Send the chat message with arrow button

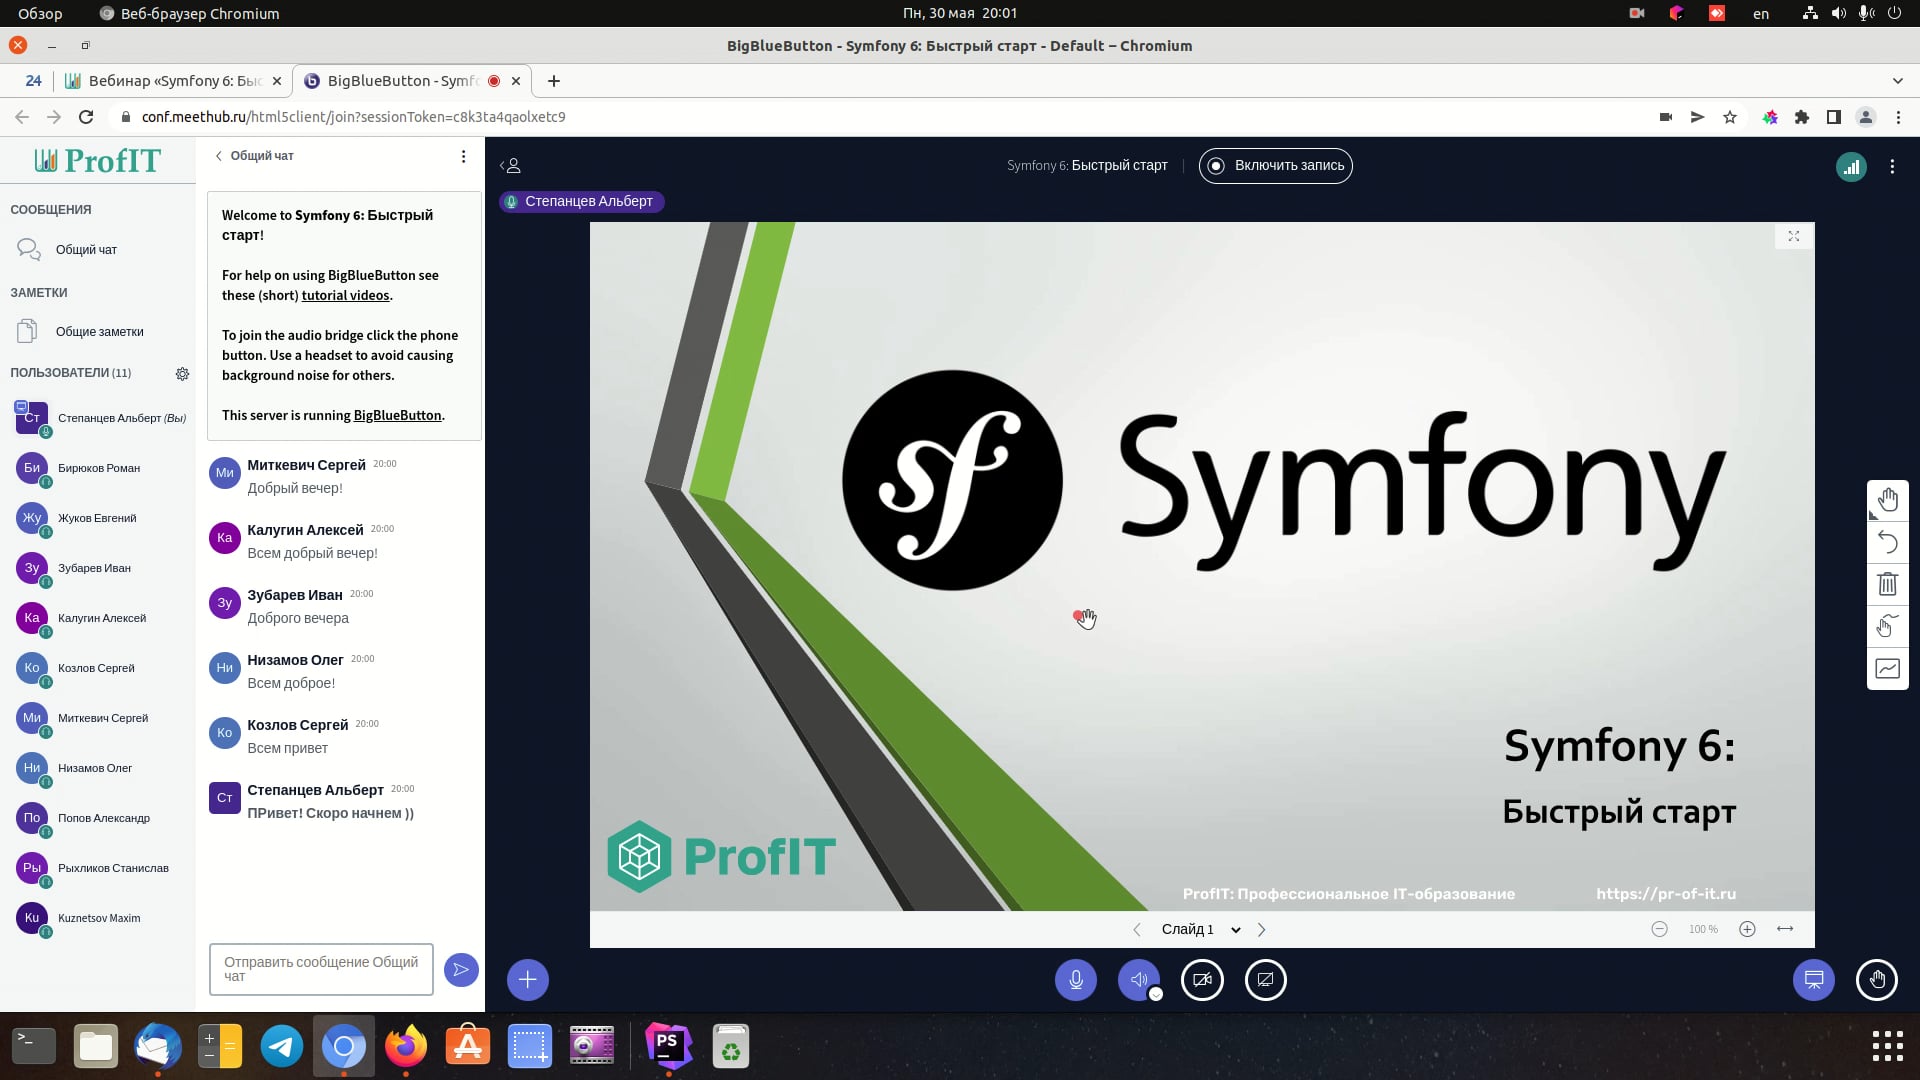point(461,970)
